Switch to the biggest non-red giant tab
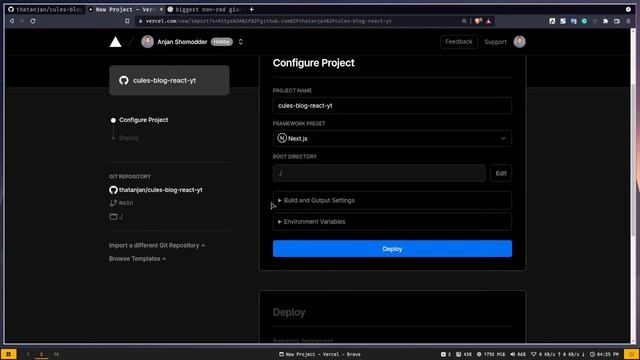The image size is (640, 360). coord(204,9)
